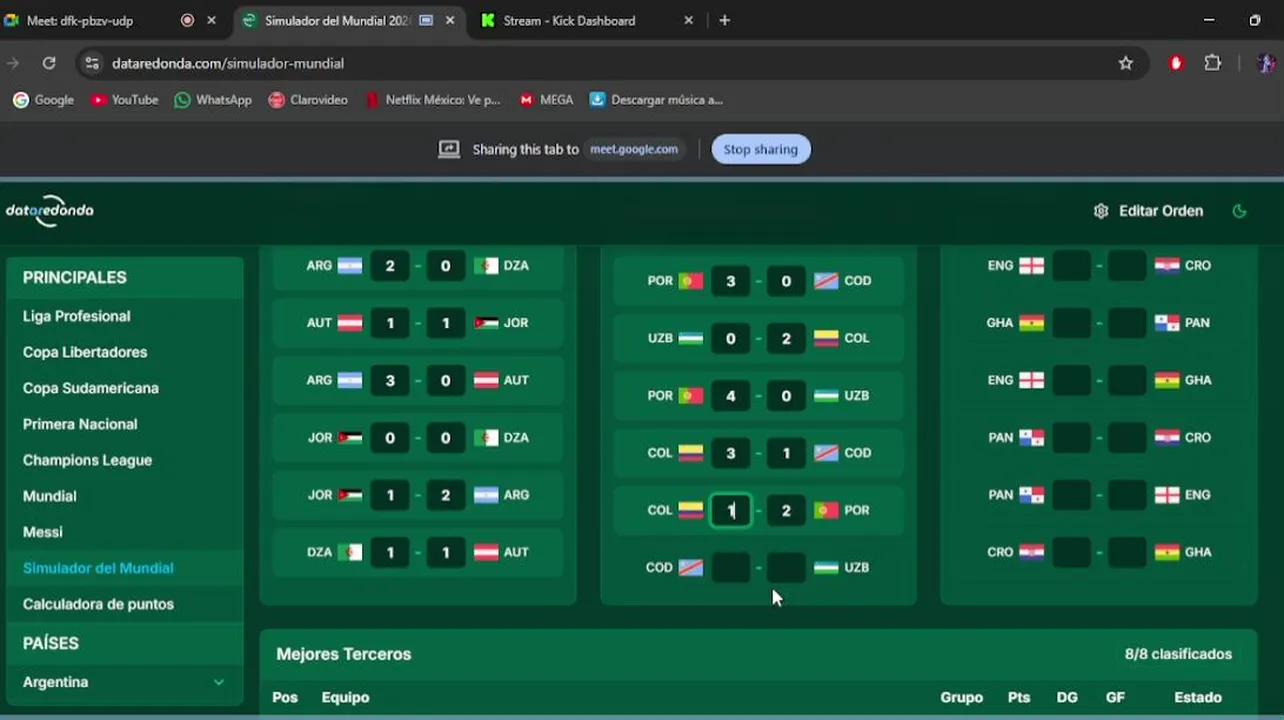Click the meet.google.com sharing link
Viewport: 1284px width, 720px height.
(x=634, y=149)
